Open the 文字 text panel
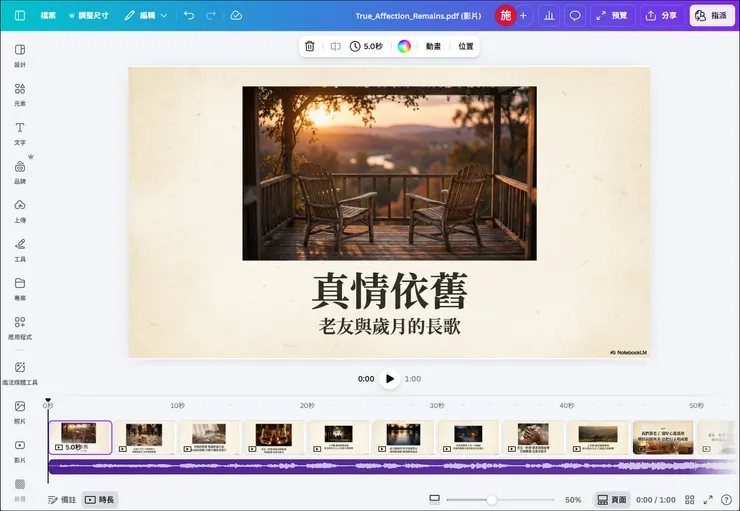This screenshot has width=740, height=511. coord(20,134)
